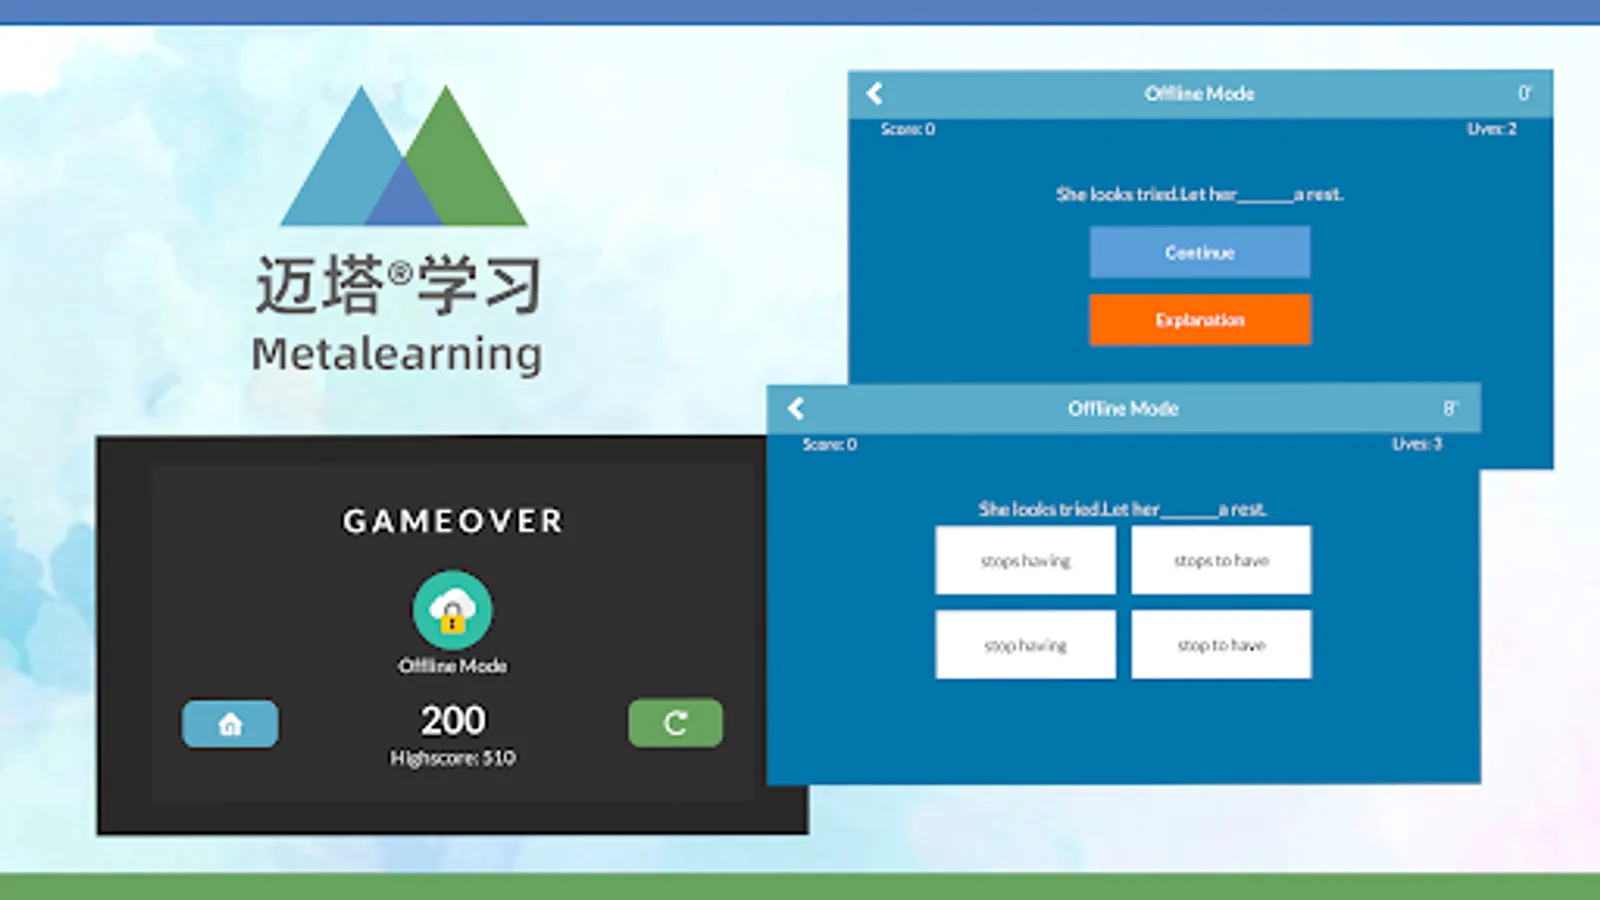Viewport: 1600px width, 900px height.
Task: Choose the answer "stop to have"
Action: point(1221,645)
